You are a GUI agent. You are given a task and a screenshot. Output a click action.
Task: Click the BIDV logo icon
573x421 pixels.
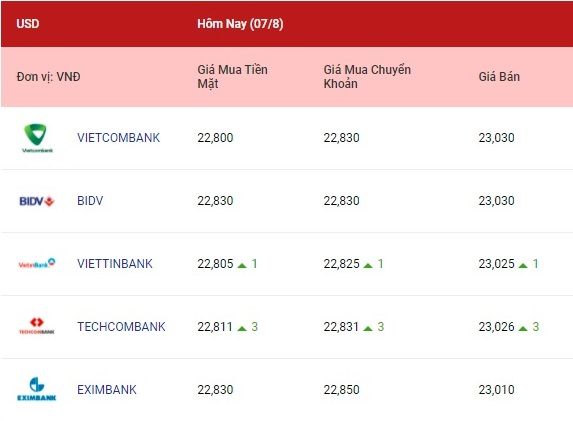pyautogui.click(x=37, y=201)
